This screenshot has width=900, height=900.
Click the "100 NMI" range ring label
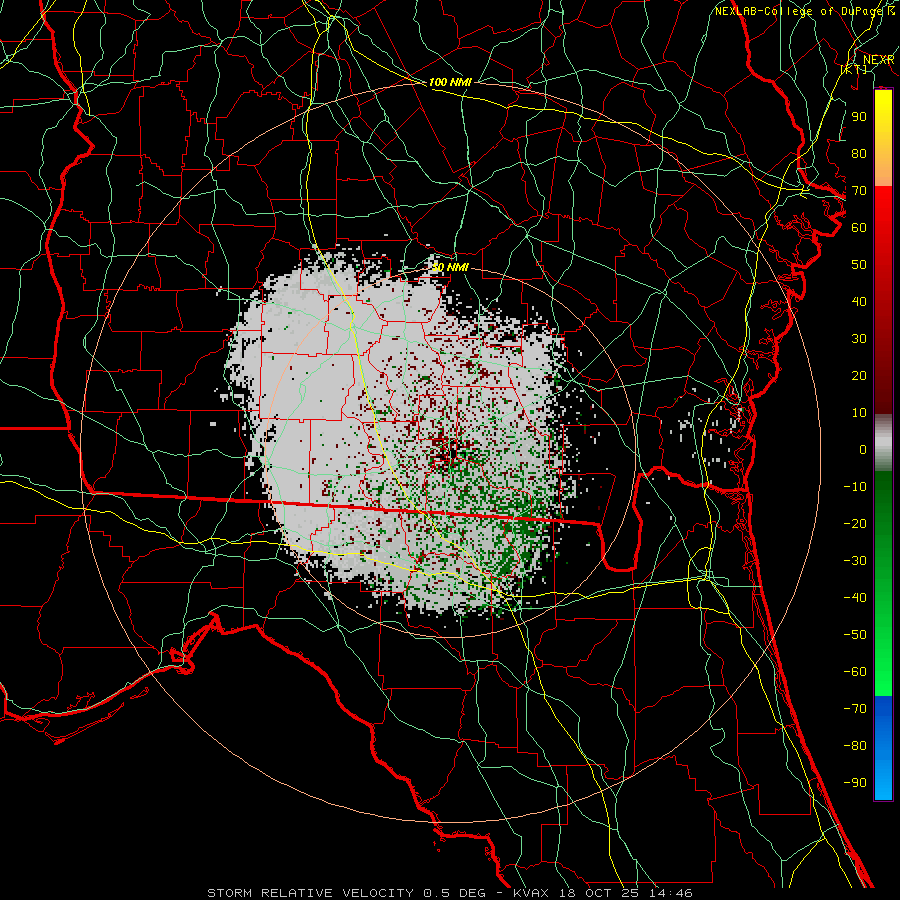tap(450, 82)
